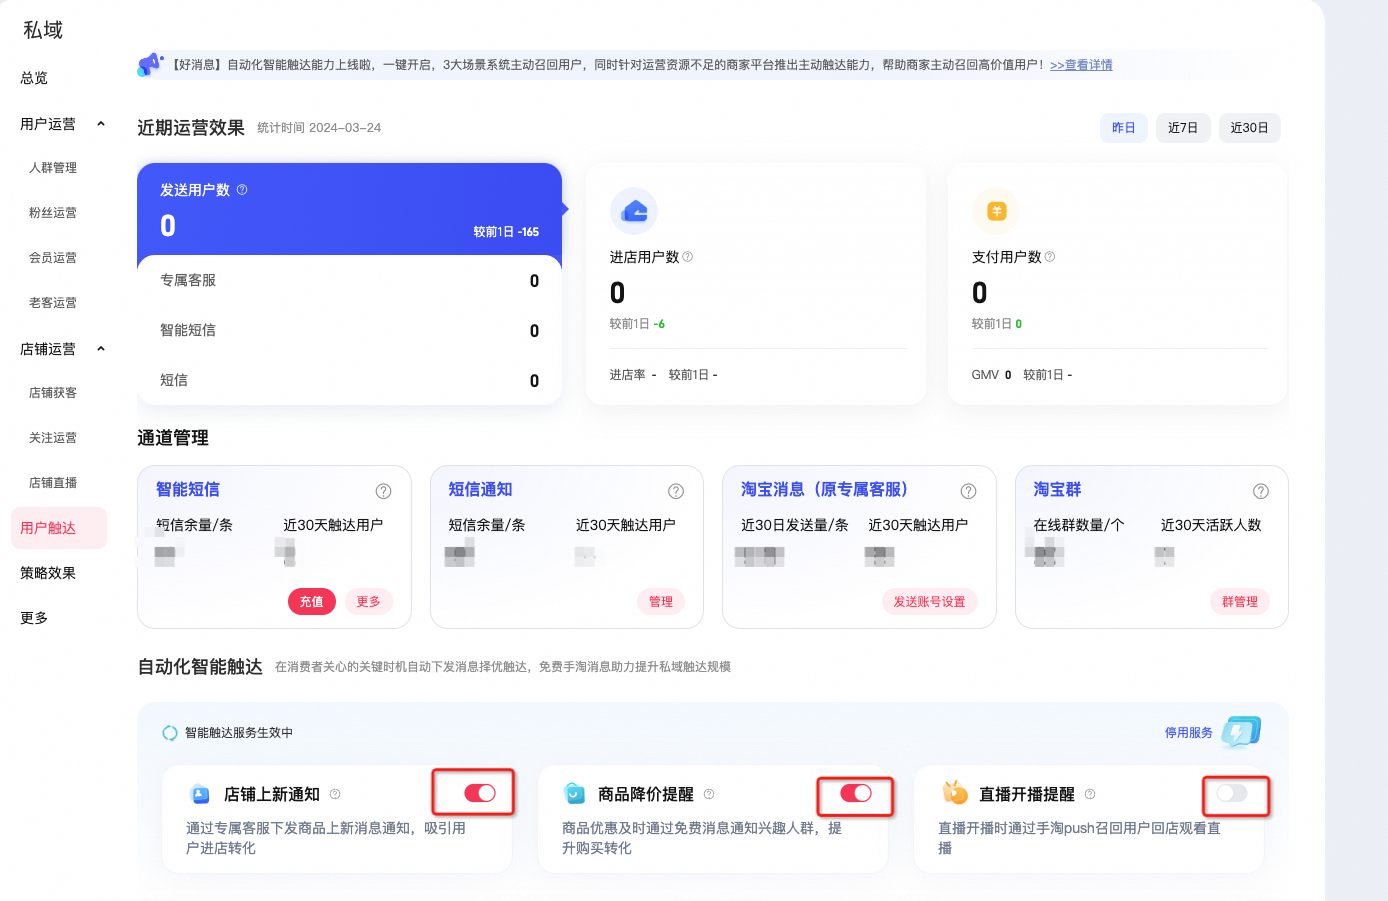
Task: Open the 短信通知 channel card title
Action: [481, 489]
